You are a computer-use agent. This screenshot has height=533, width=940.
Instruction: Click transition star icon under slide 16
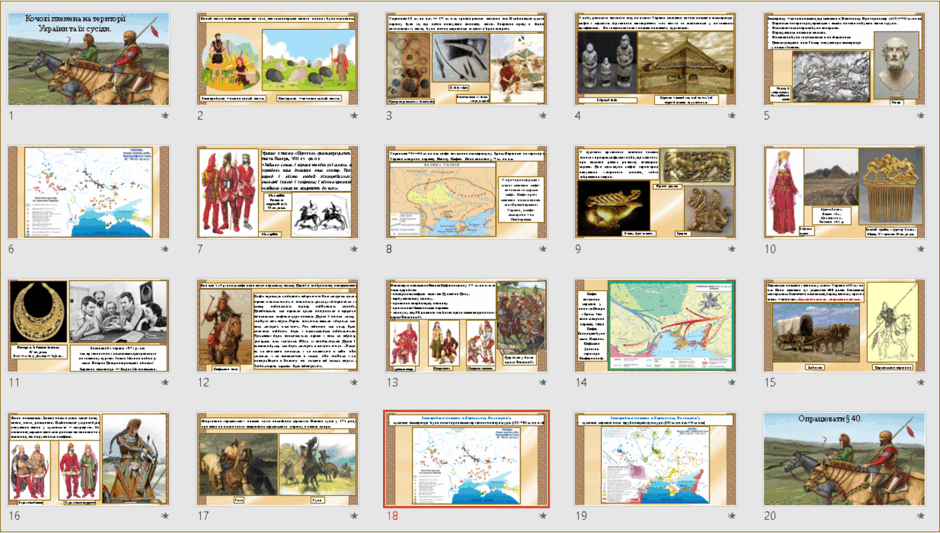[x=165, y=516]
